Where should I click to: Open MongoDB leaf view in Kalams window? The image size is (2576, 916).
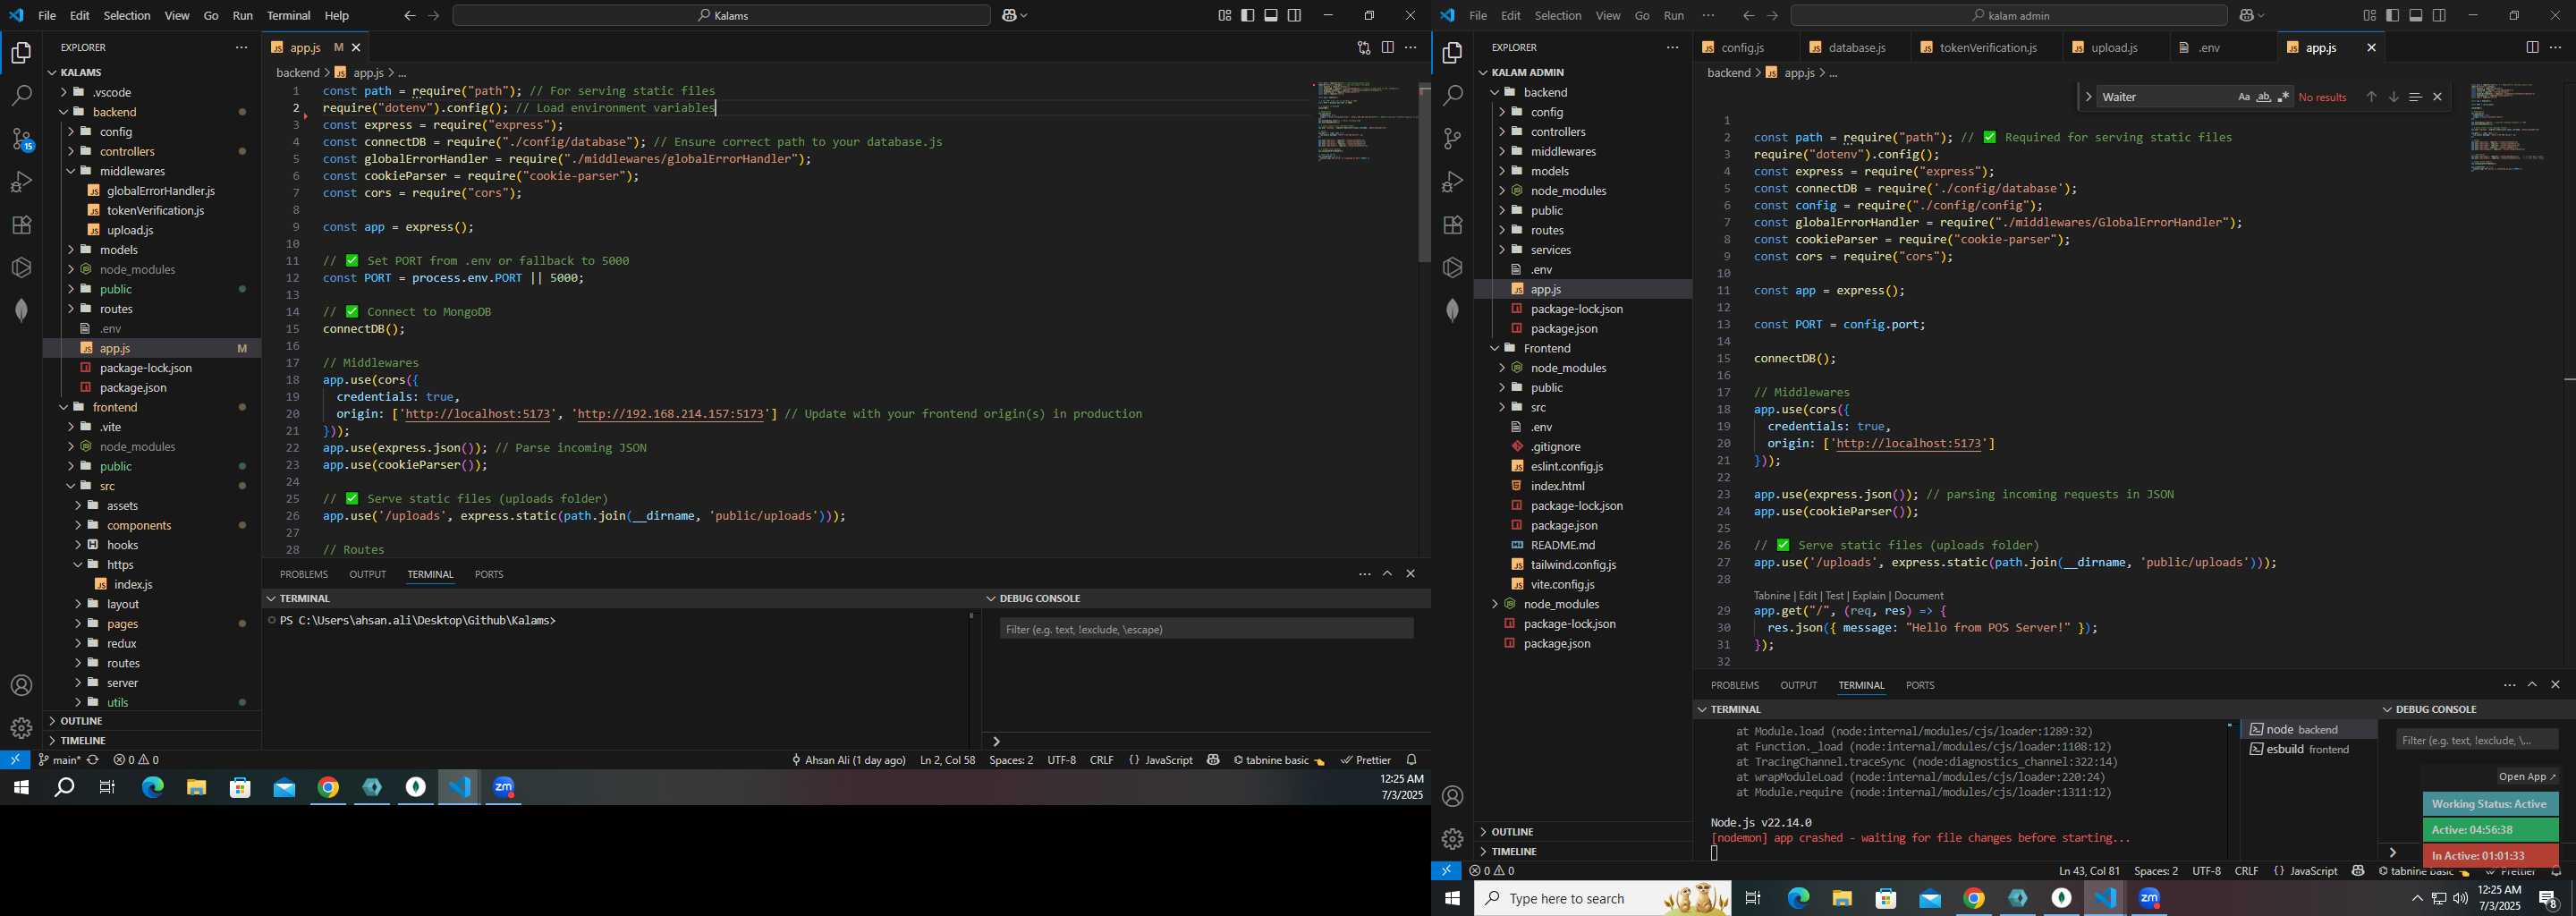(21, 311)
